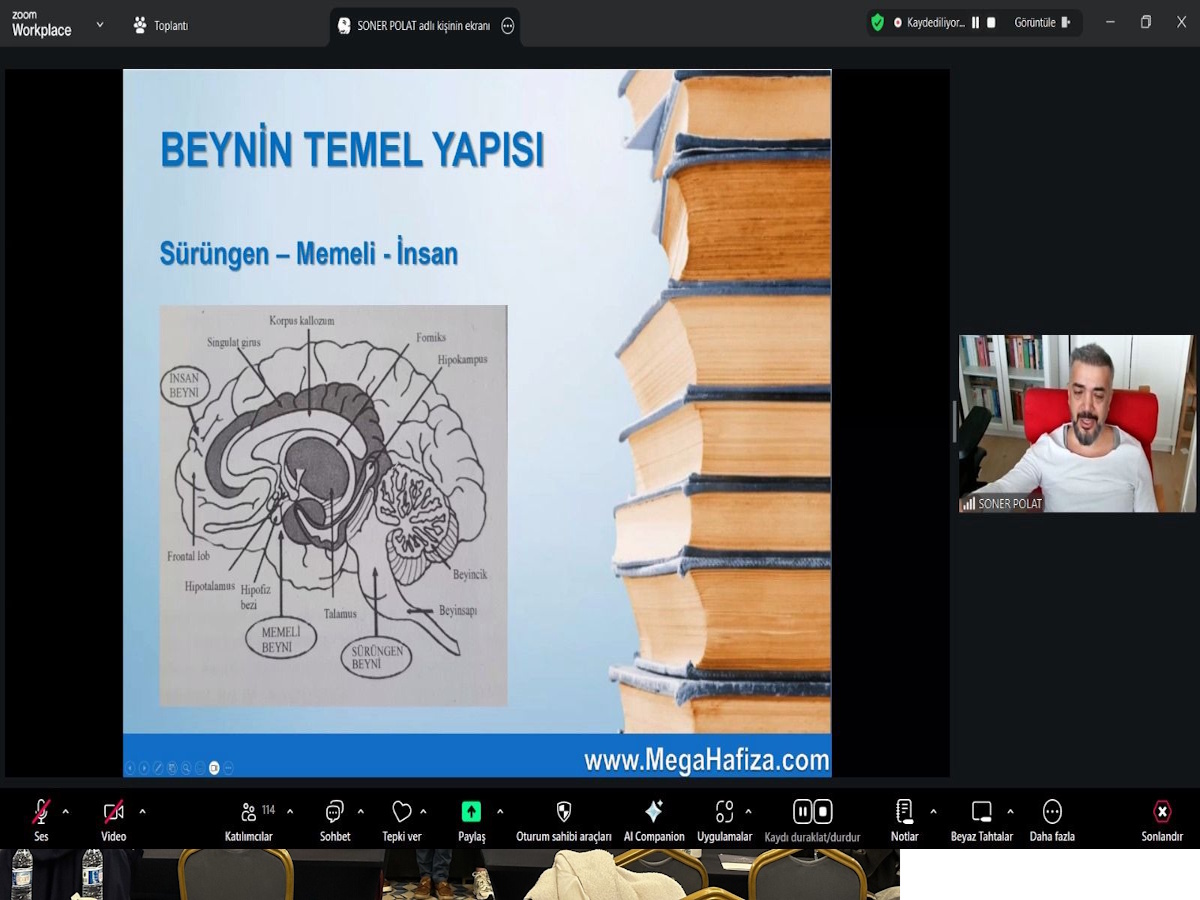The height and width of the screenshot is (900, 1200).
Task: Click SONER POLAT's video thumbnail
Action: coord(1076,423)
